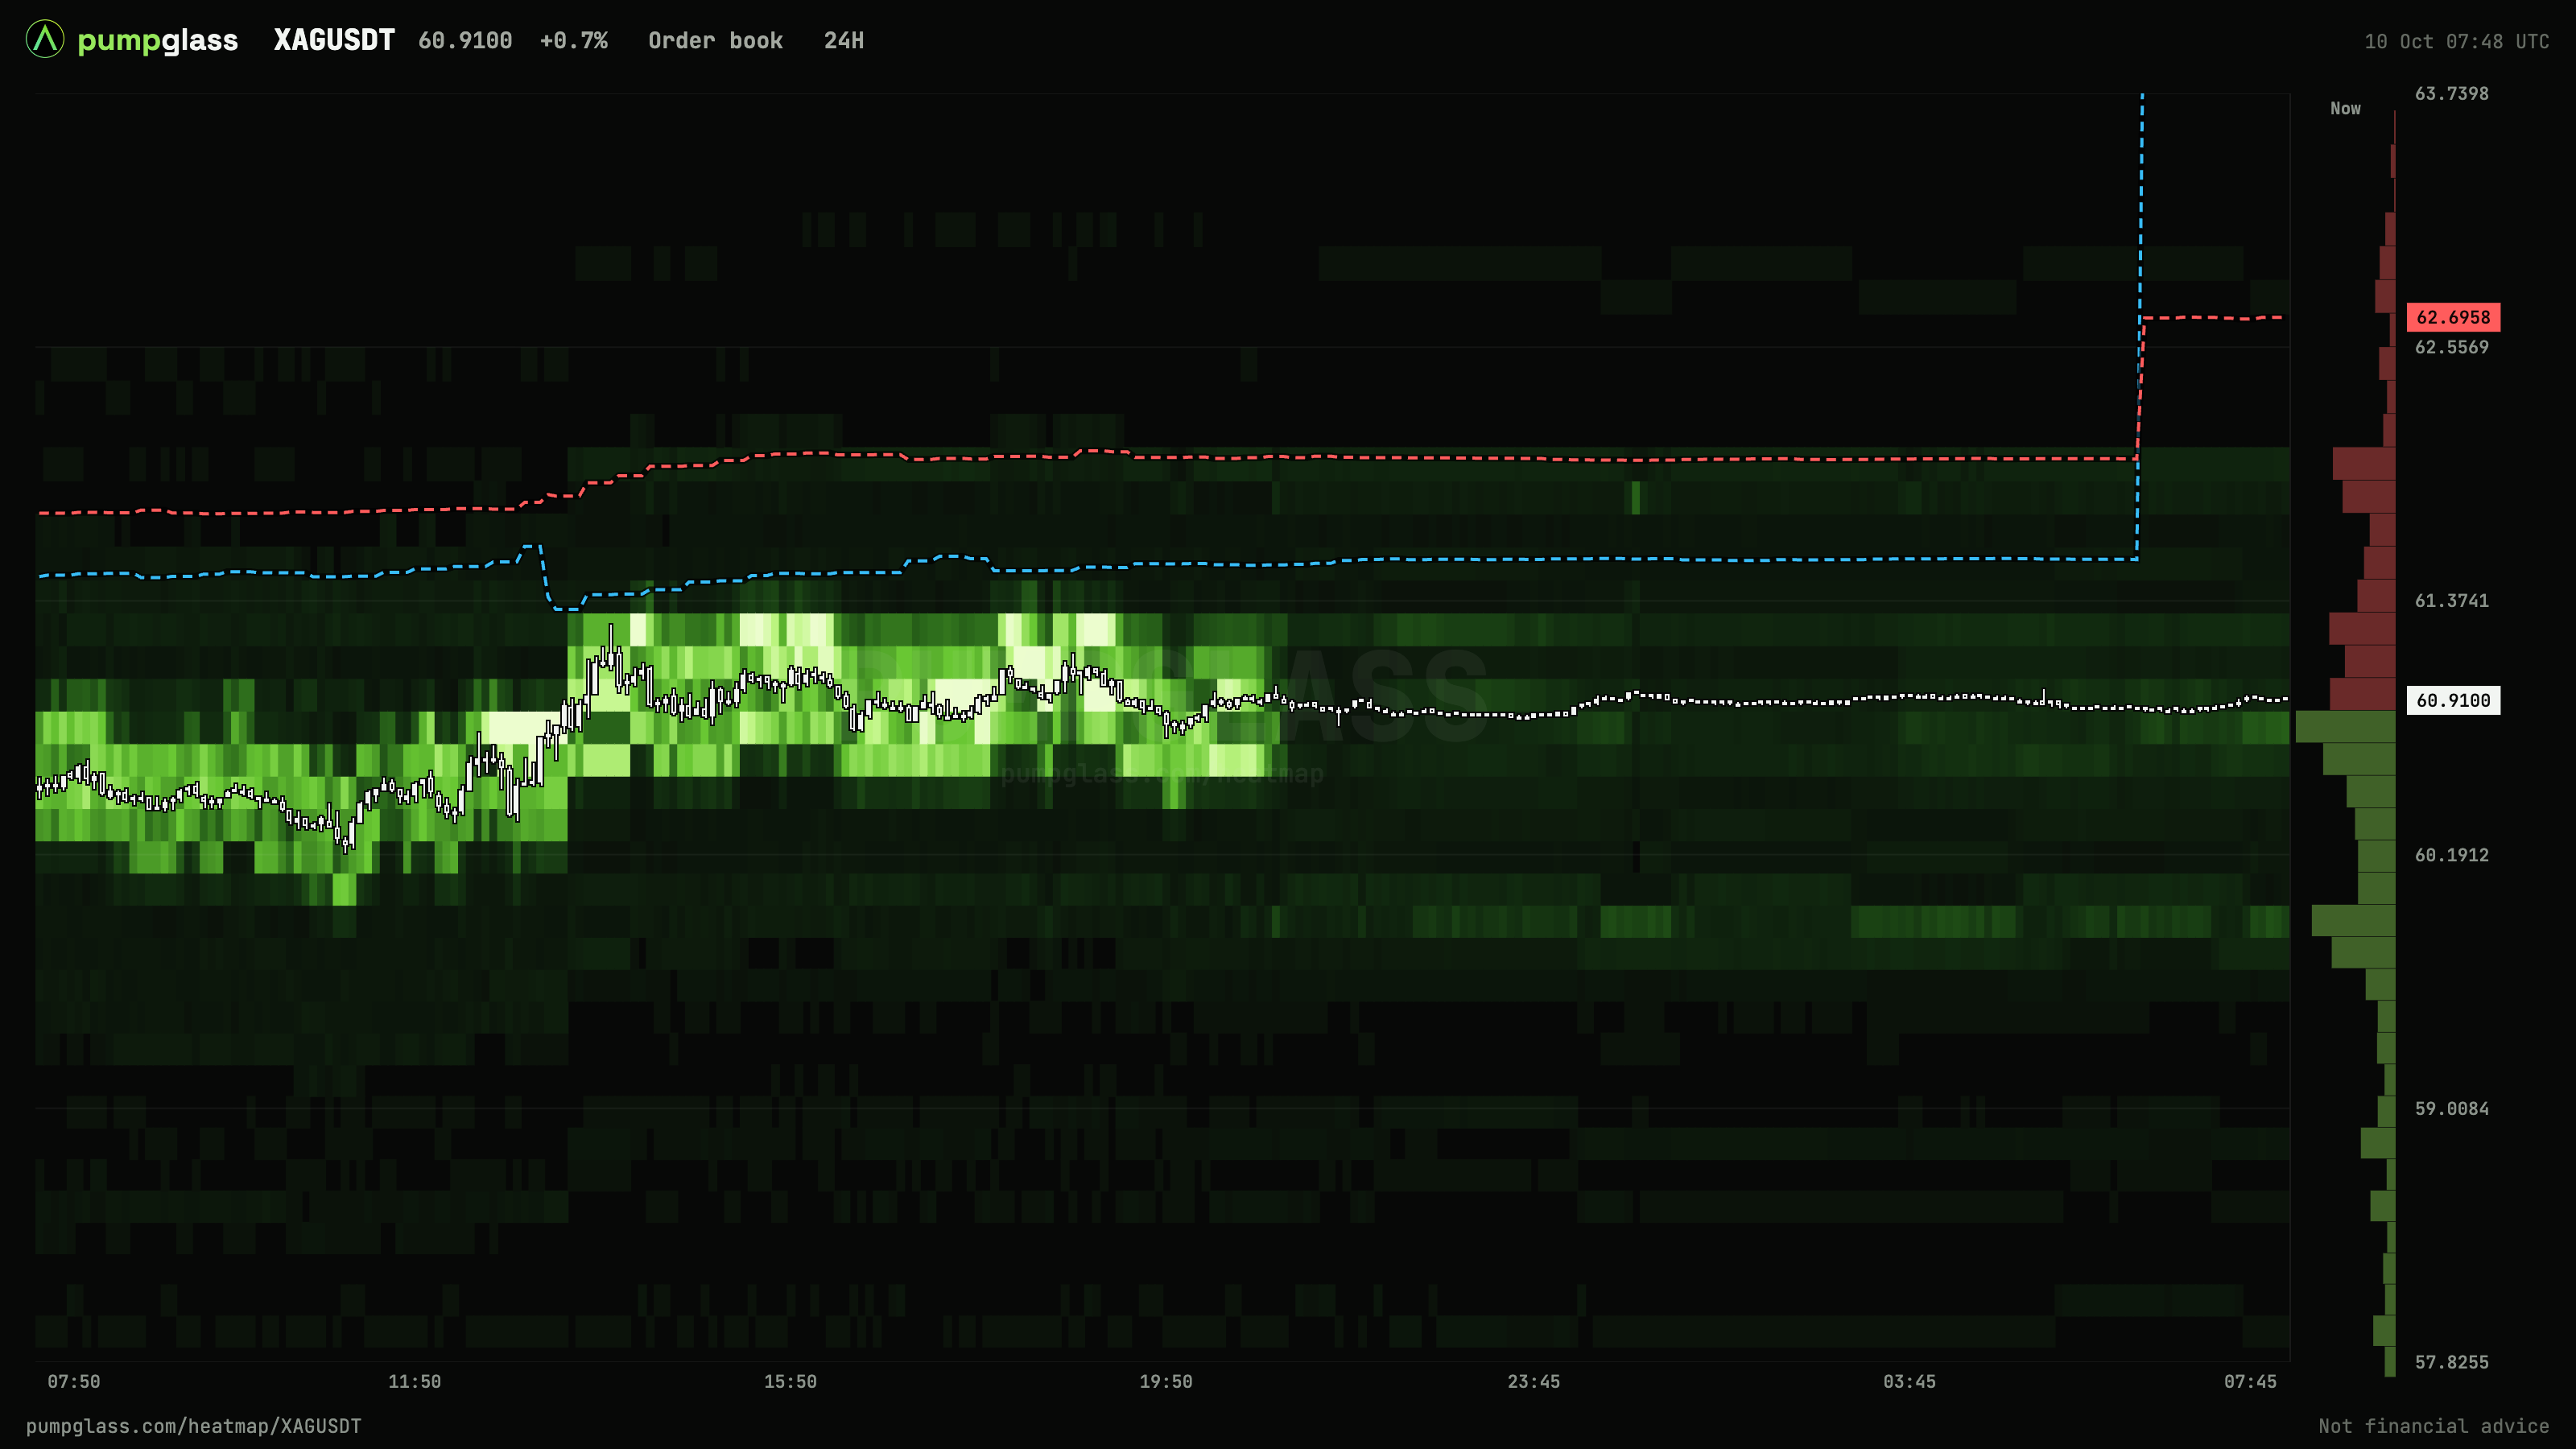
Task: Click the Now depth column label
Action: tap(2345, 108)
